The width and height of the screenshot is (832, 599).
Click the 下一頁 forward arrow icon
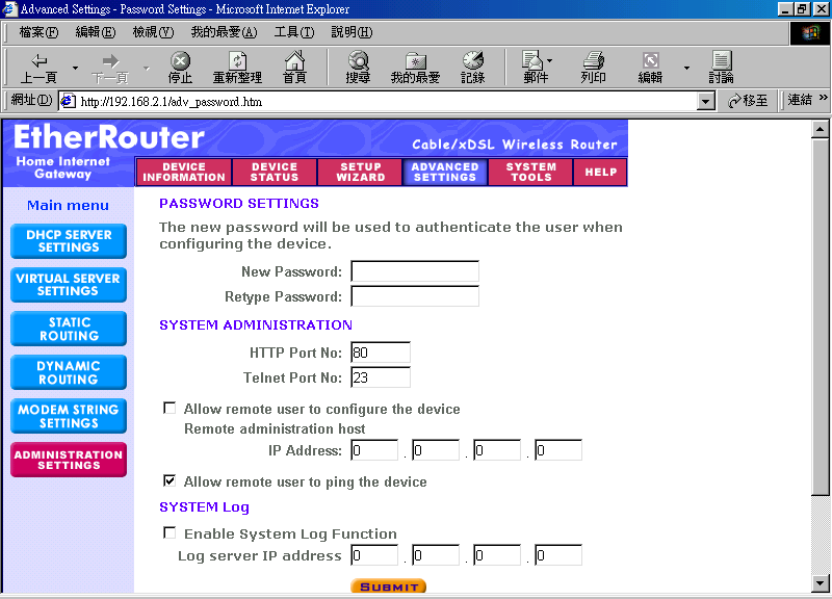point(110,62)
